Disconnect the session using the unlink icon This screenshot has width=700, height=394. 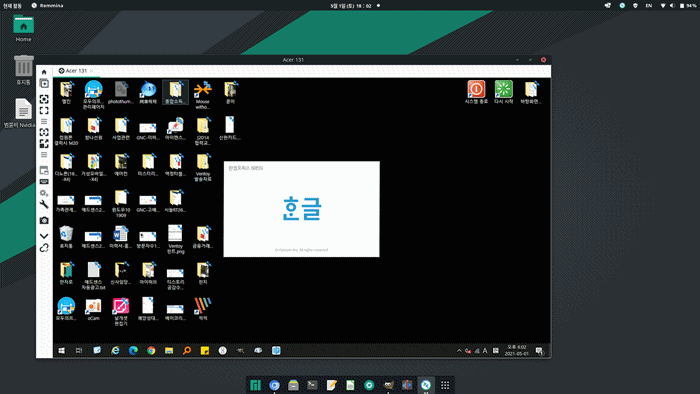44,248
